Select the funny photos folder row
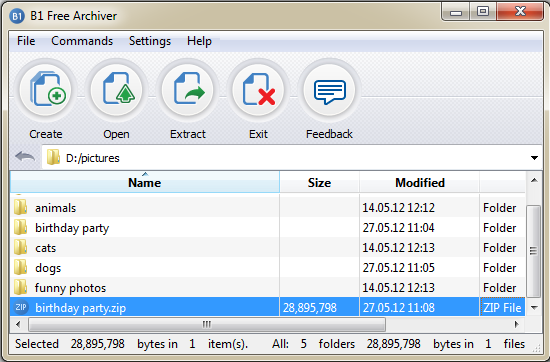The image size is (550, 362). [x=268, y=288]
